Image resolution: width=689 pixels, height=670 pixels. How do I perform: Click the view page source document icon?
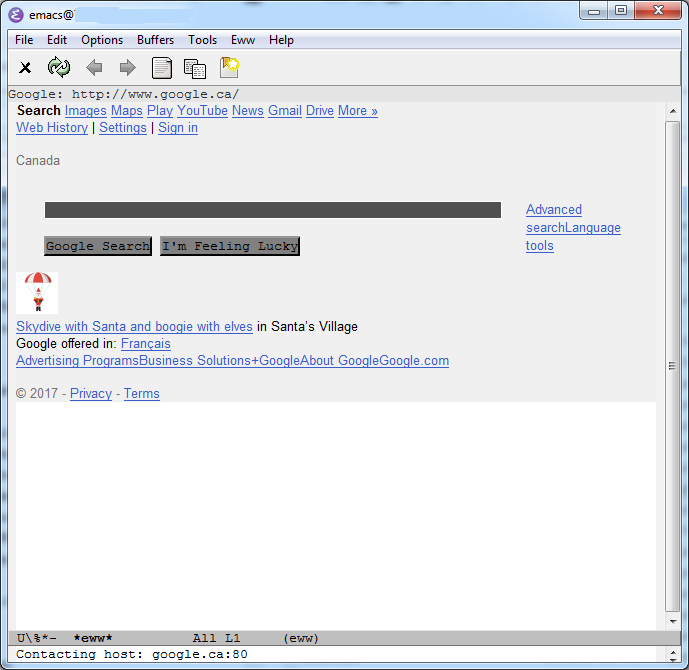[x=162, y=68]
